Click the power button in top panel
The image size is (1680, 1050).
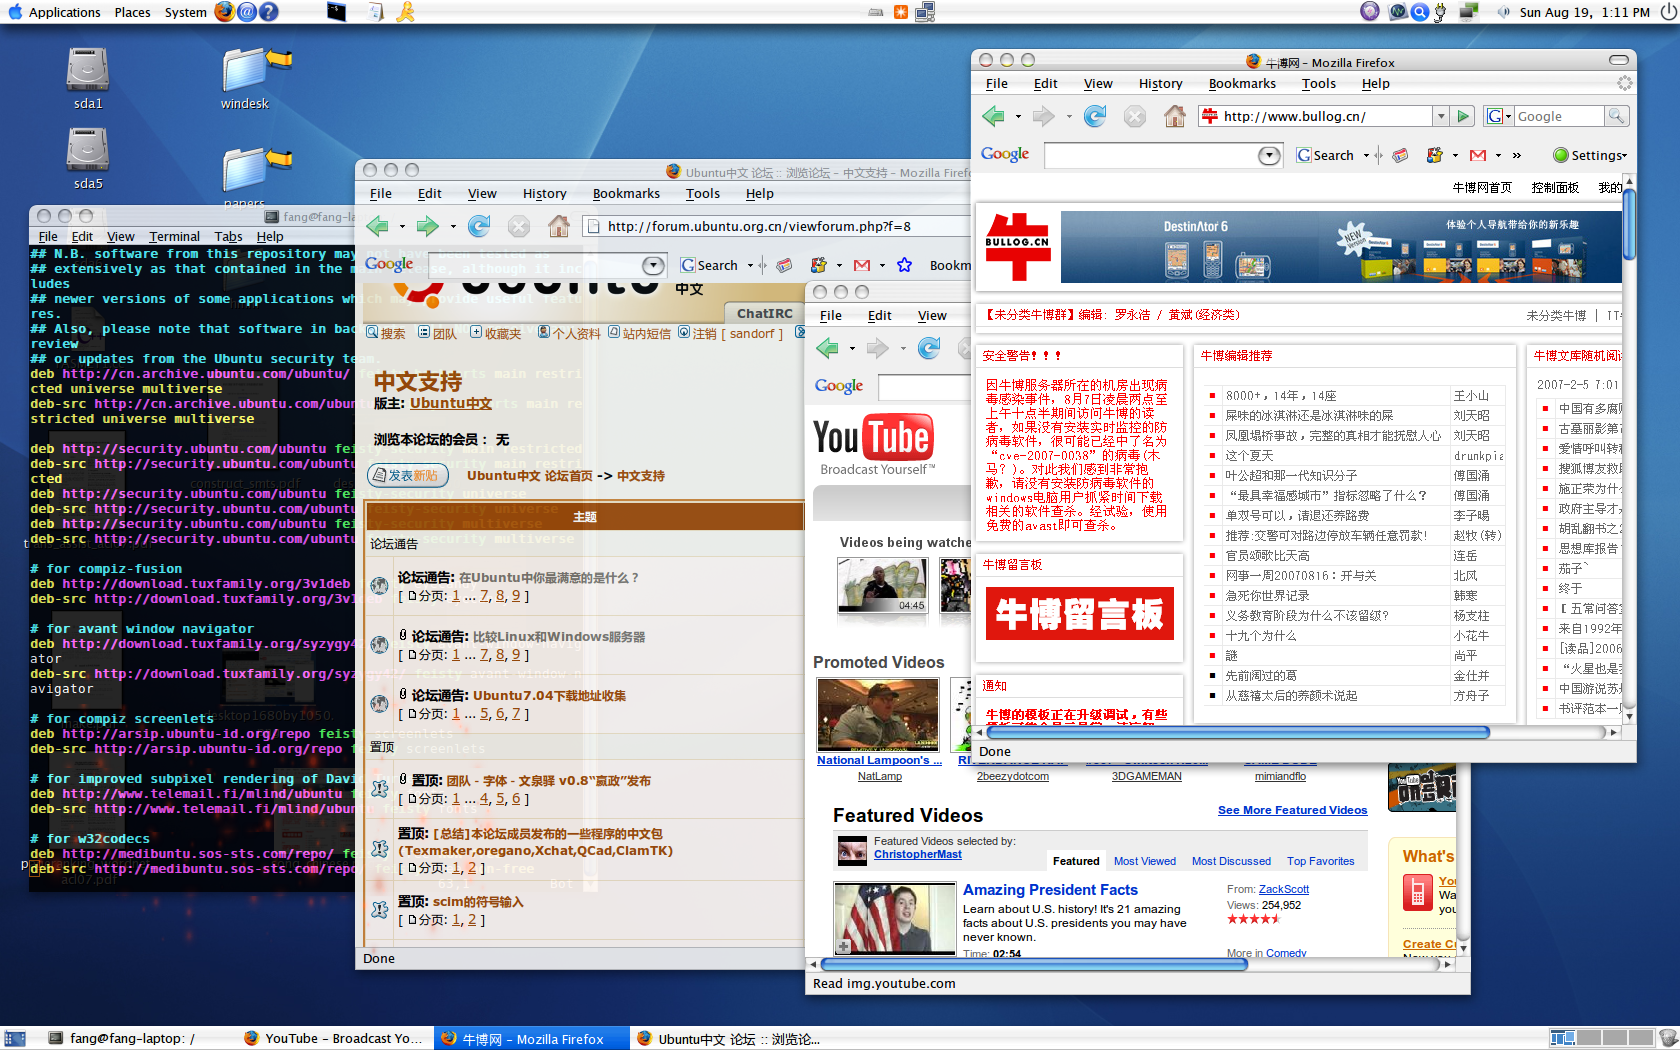click(x=1666, y=12)
